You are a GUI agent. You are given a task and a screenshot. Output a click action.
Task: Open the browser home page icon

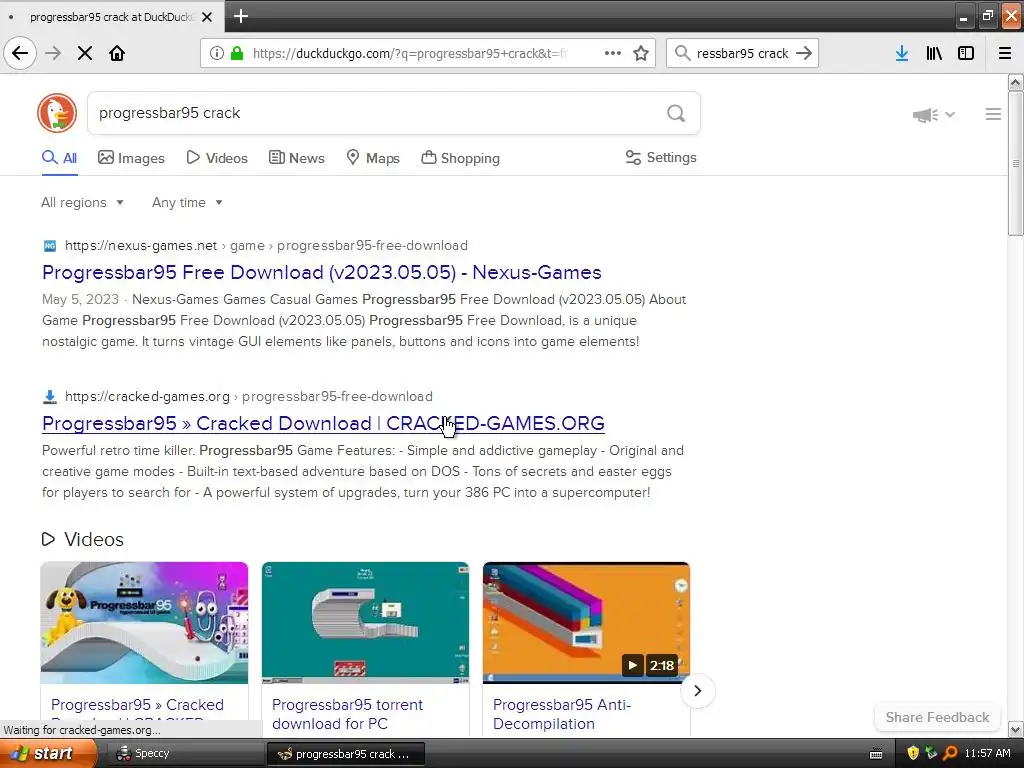coord(117,53)
